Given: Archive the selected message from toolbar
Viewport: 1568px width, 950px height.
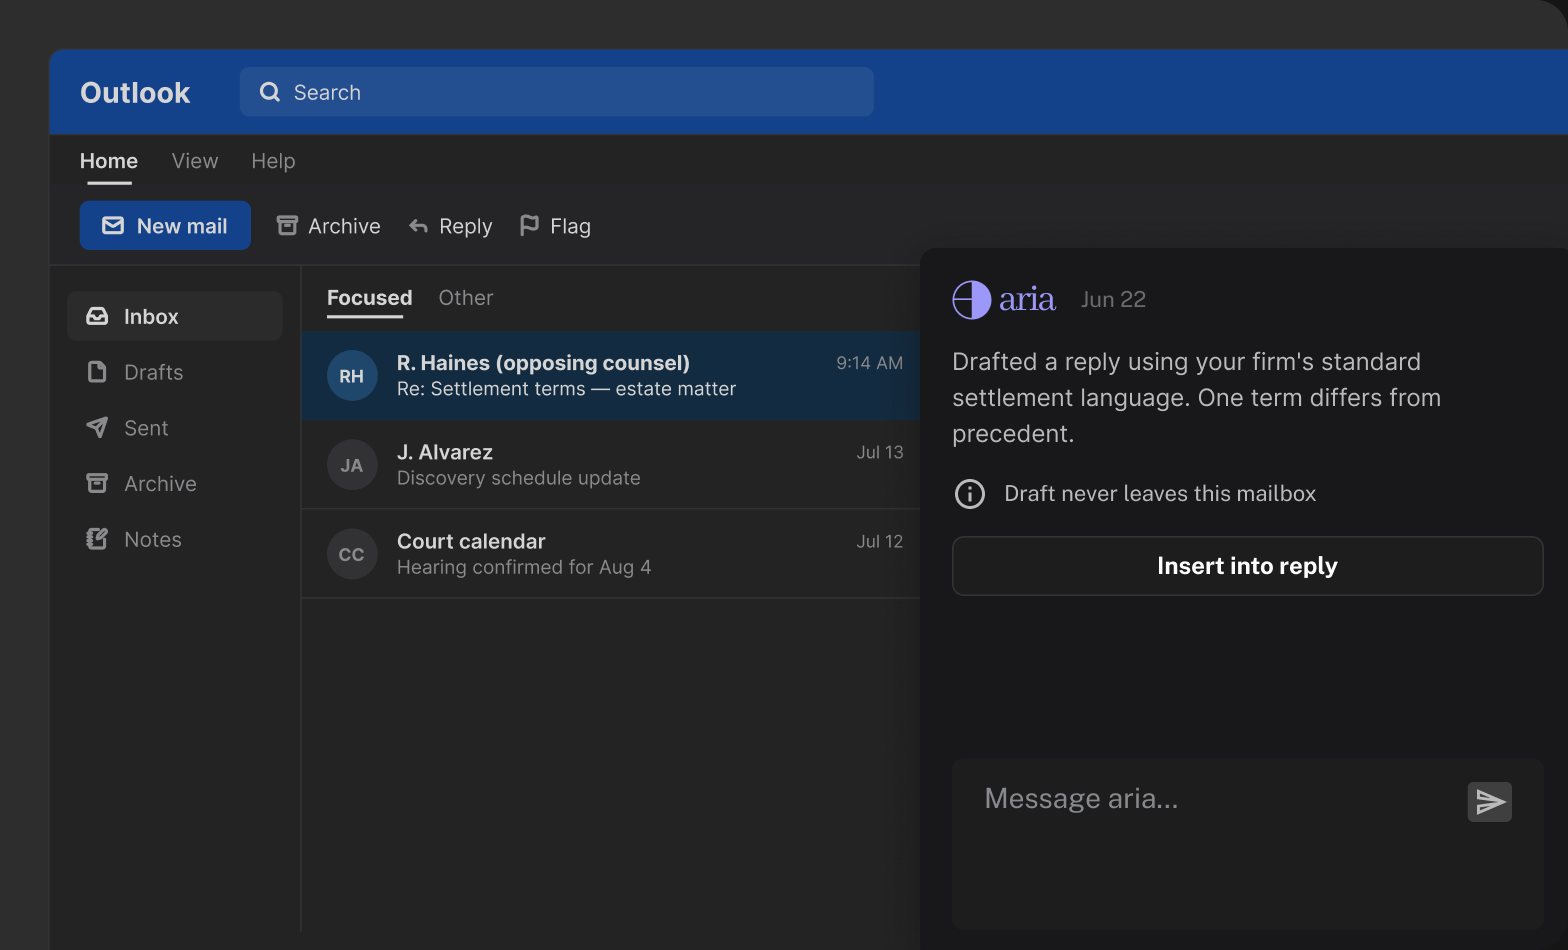Looking at the screenshot, I should pos(329,226).
